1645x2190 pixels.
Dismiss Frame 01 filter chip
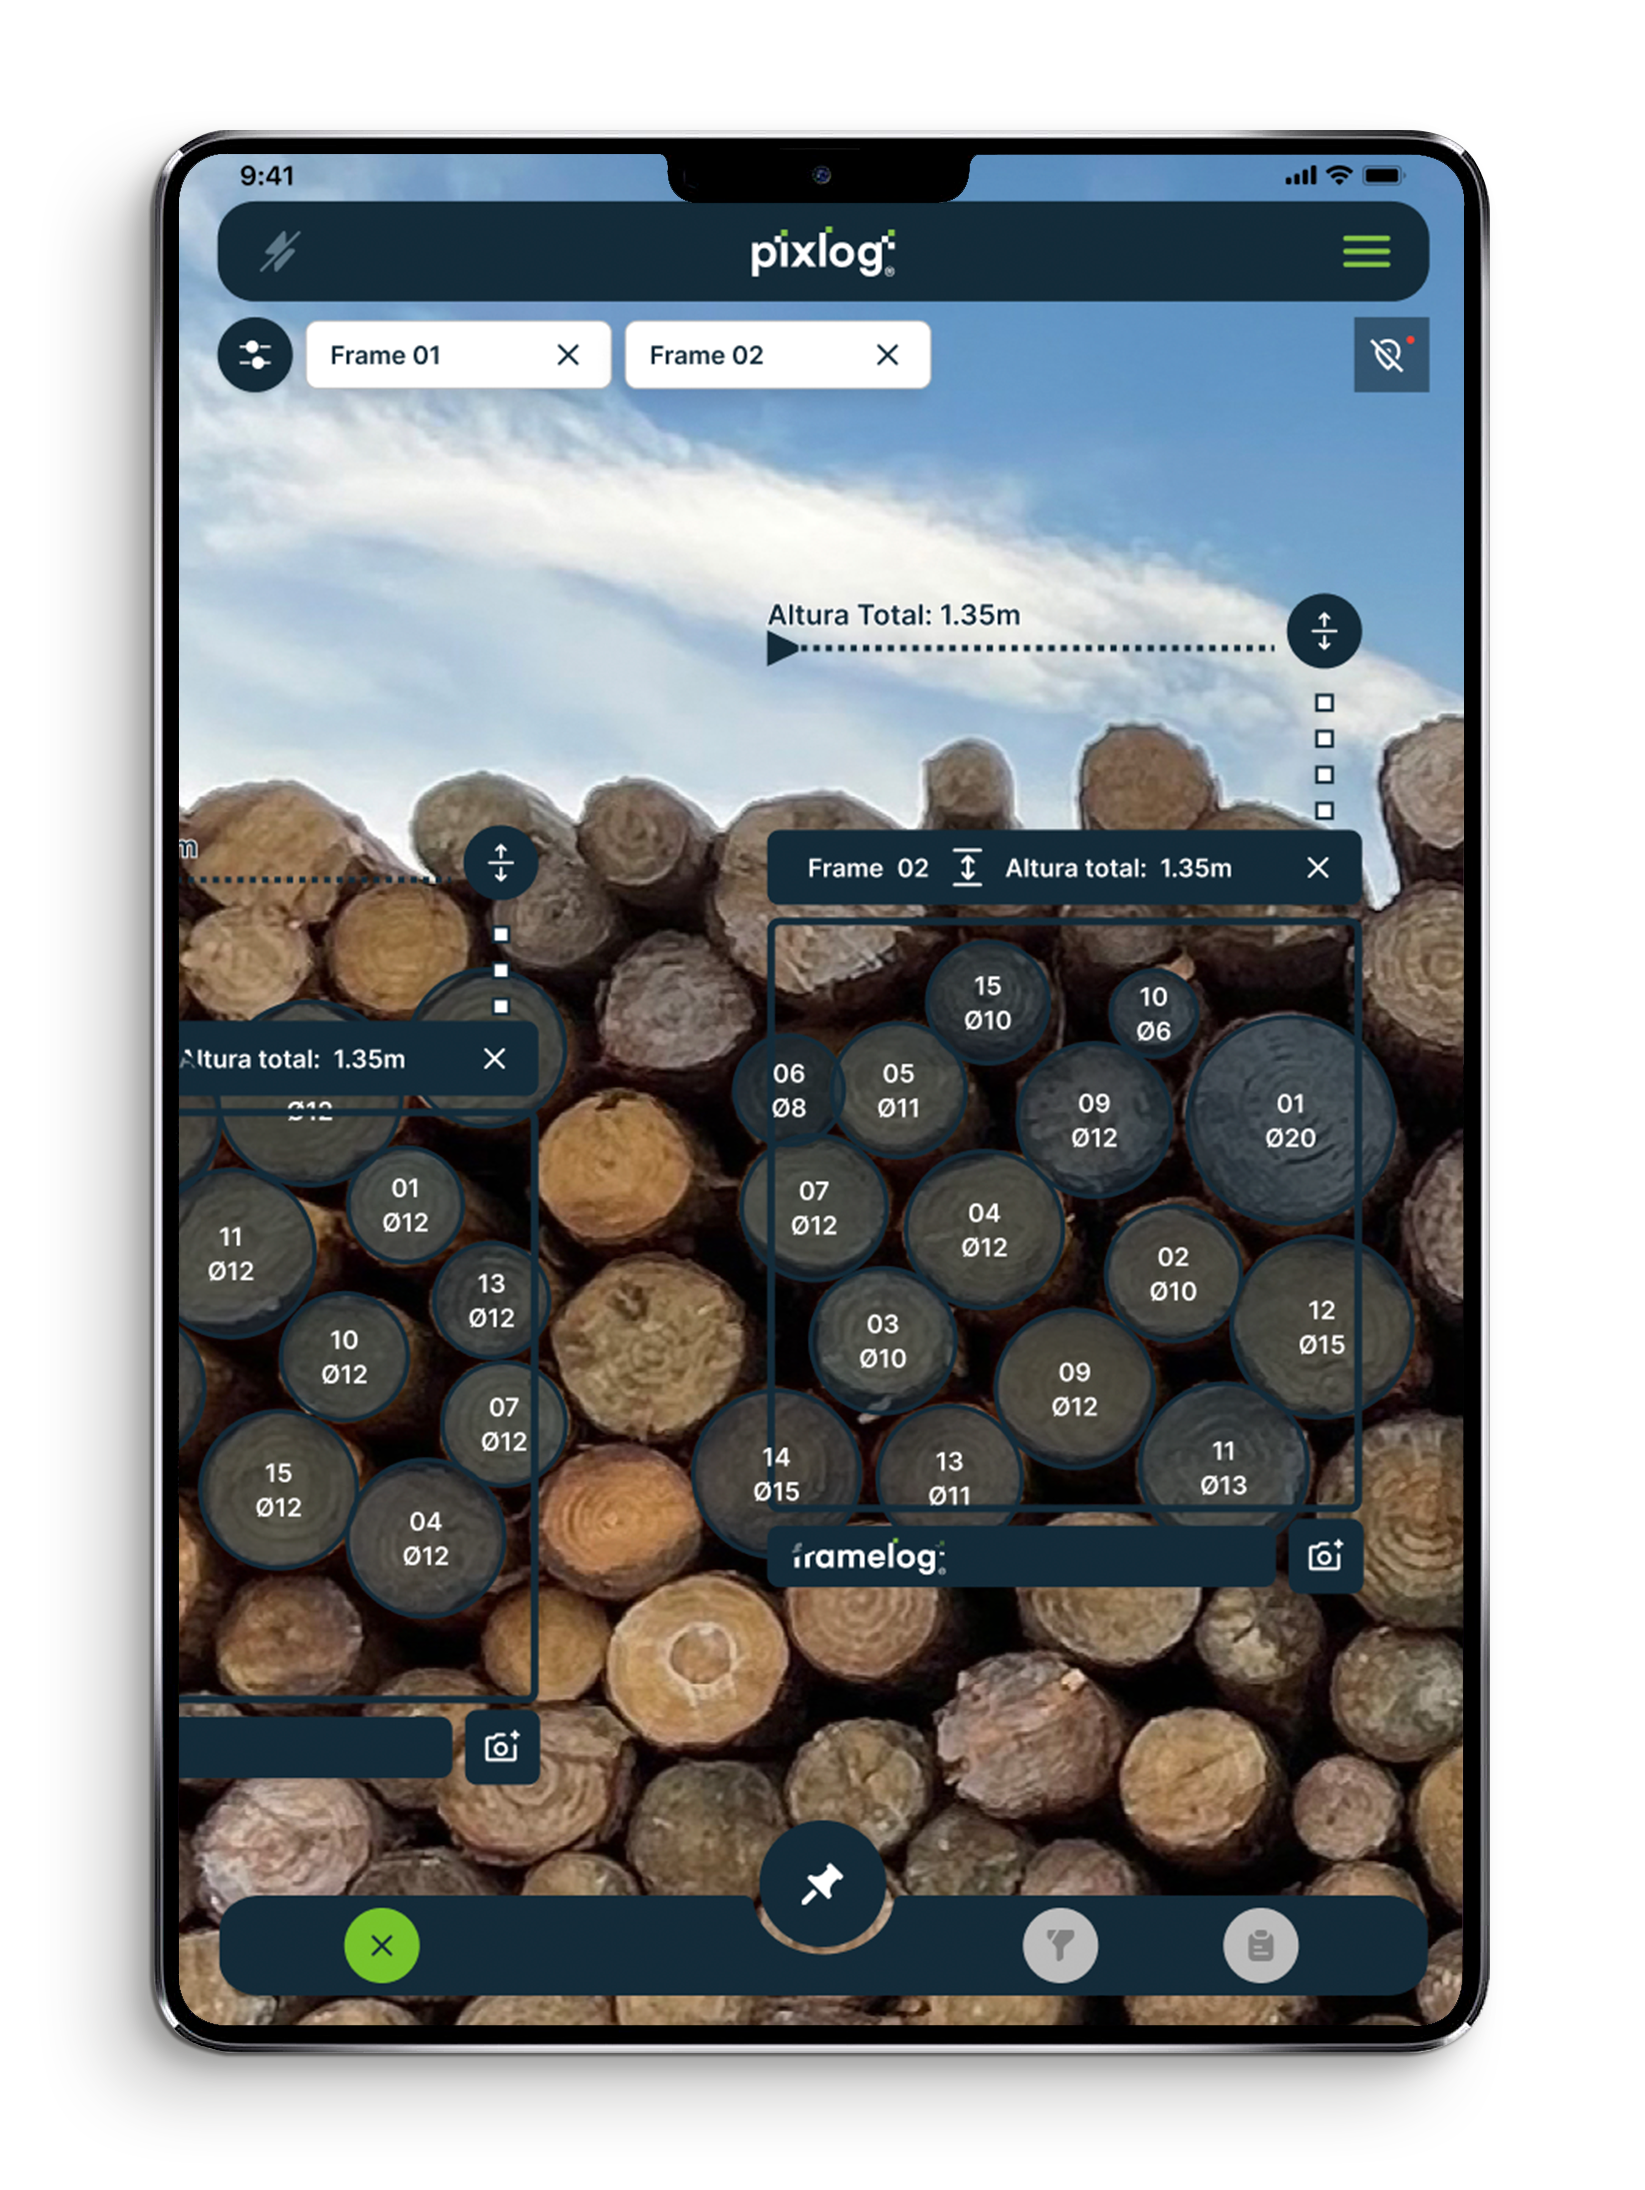pyautogui.click(x=568, y=355)
